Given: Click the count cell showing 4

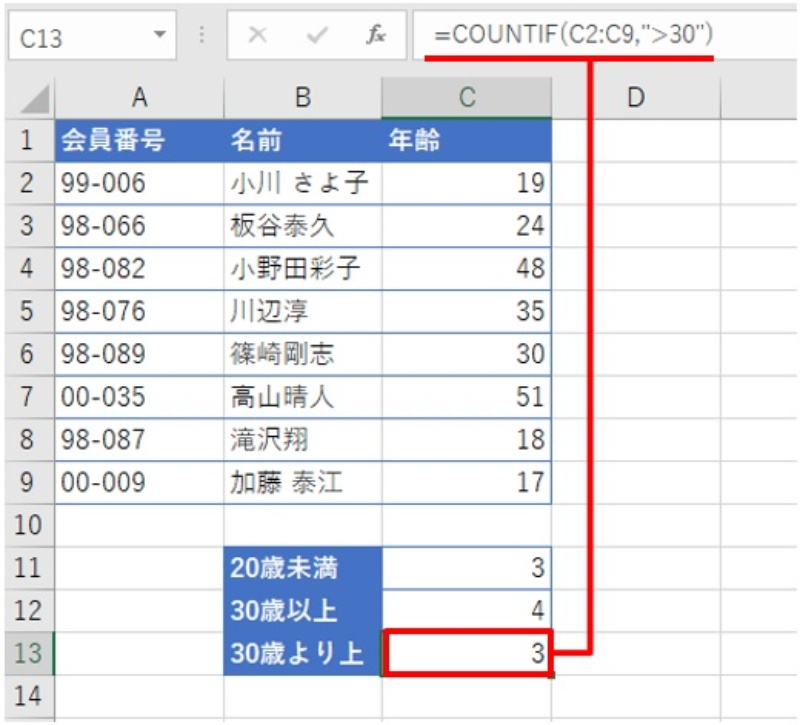Looking at the screenshot, I should pos(466,611).
